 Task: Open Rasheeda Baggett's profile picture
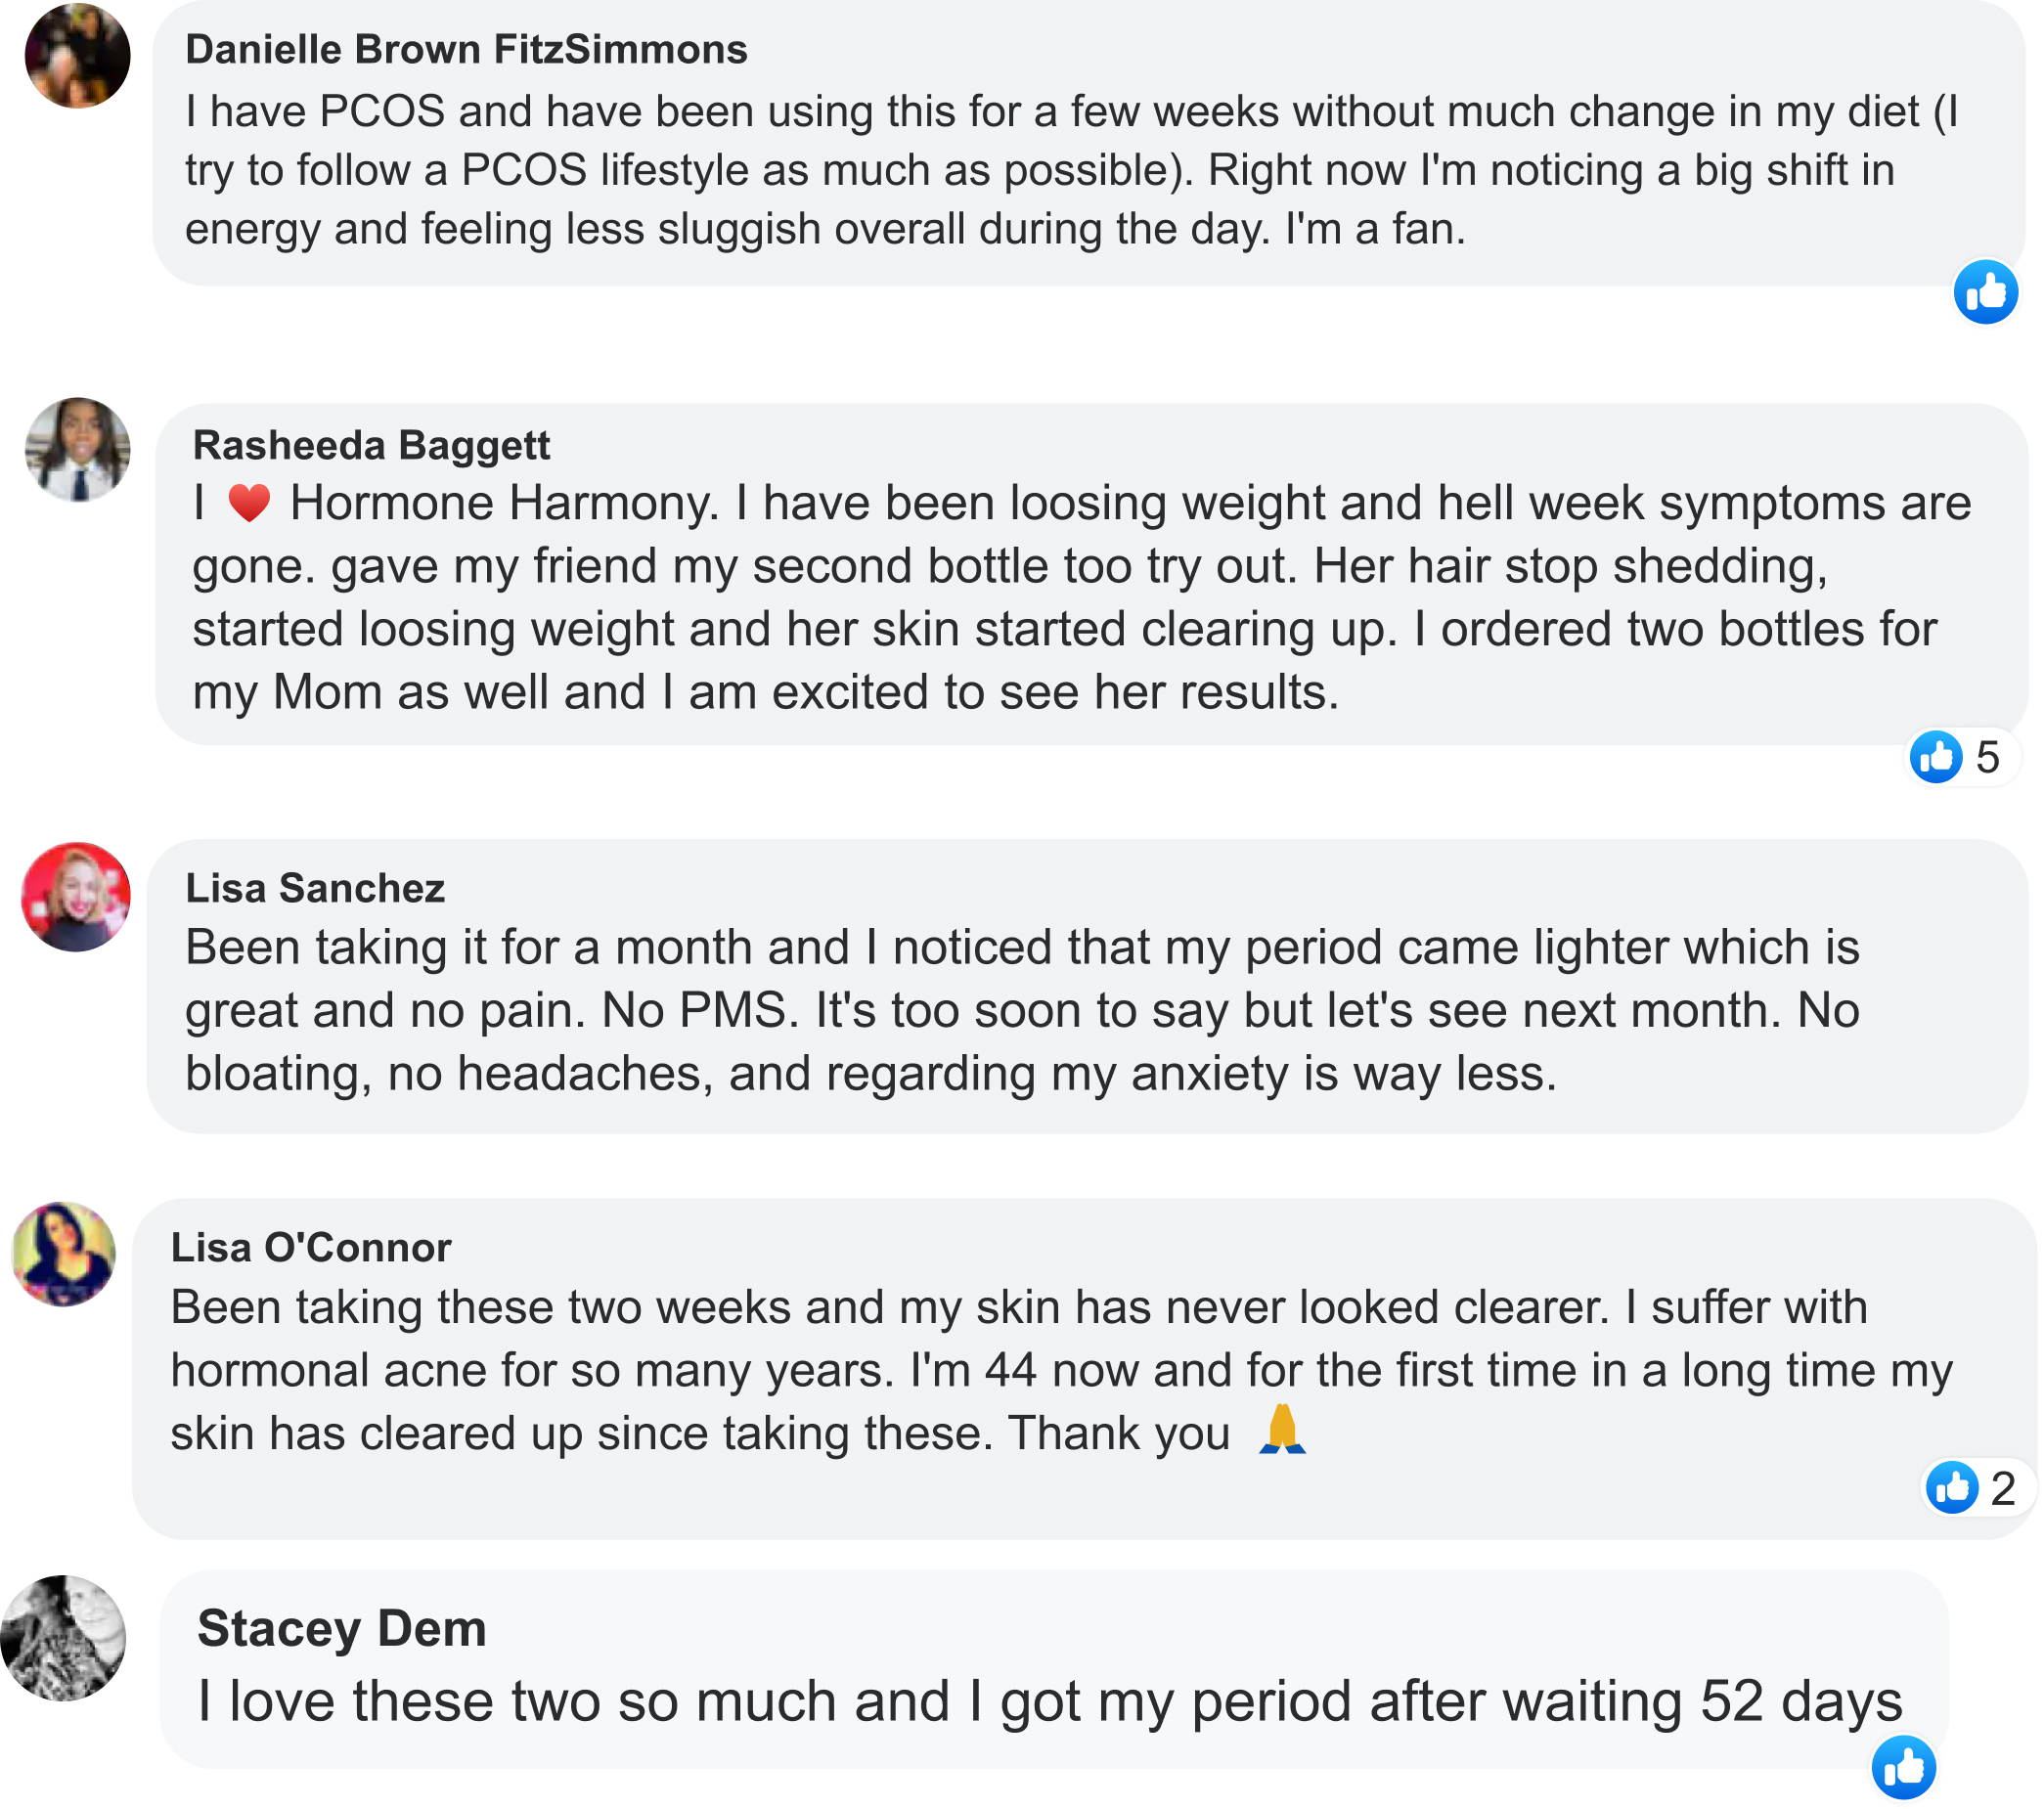pos(77,450)
